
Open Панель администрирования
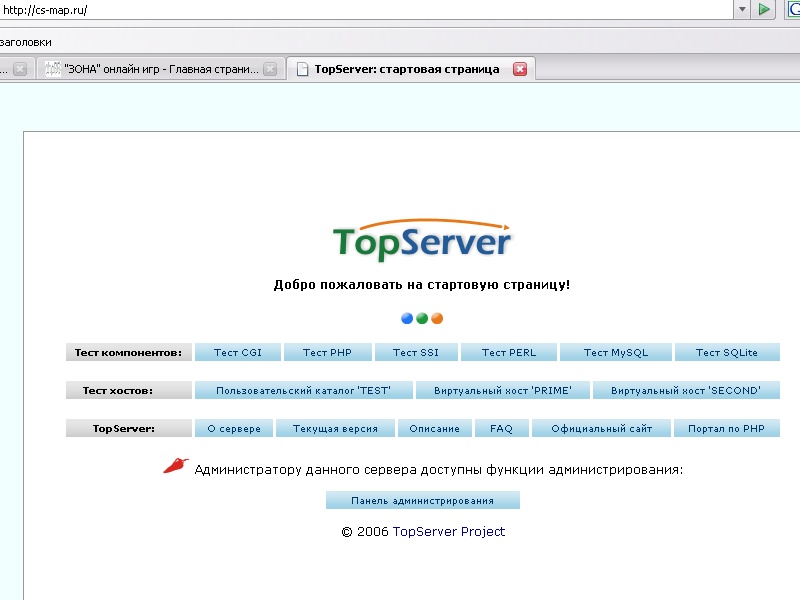tap(423, 500)
